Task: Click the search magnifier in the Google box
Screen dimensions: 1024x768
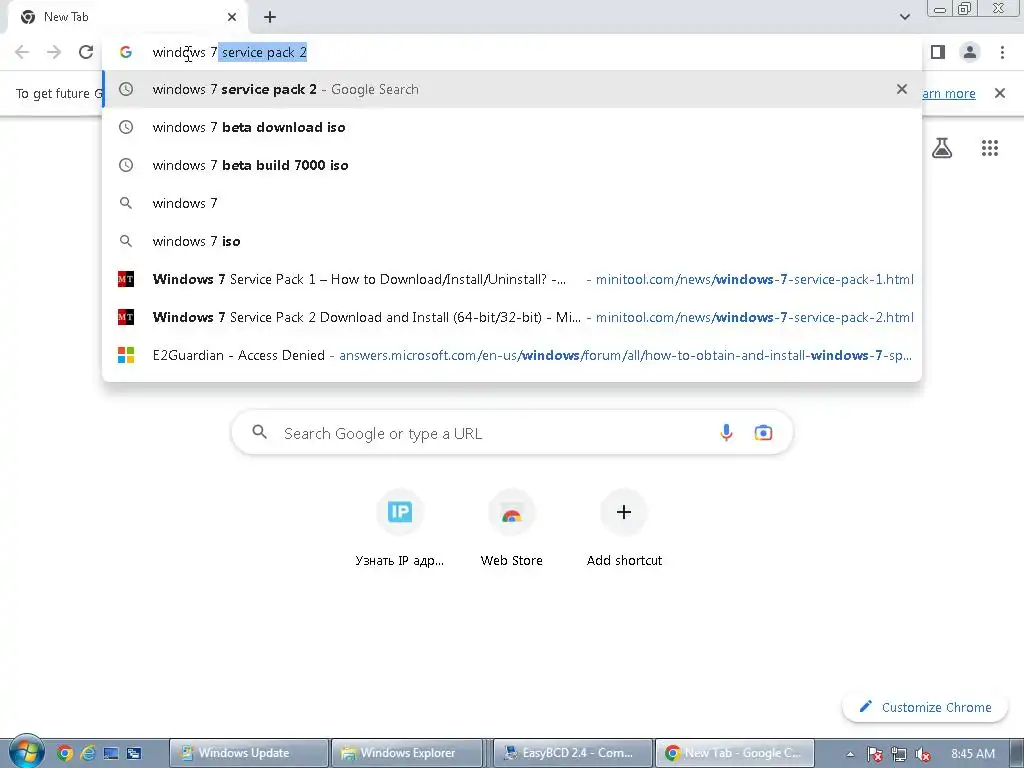Action: [259, 432]
